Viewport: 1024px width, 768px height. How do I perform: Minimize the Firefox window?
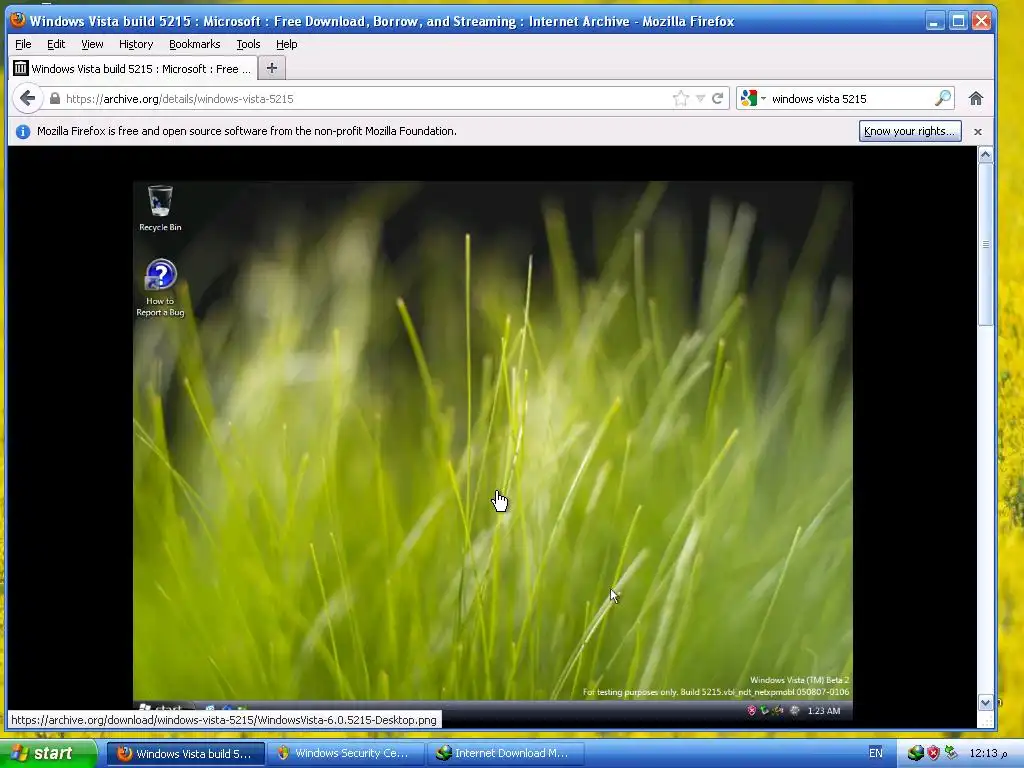[935, 21]
